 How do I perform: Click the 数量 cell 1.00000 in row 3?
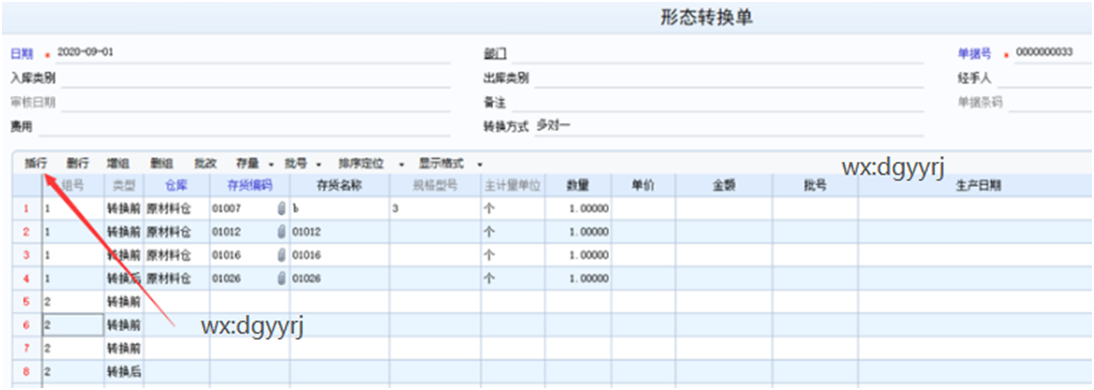[x=578, y=255]
